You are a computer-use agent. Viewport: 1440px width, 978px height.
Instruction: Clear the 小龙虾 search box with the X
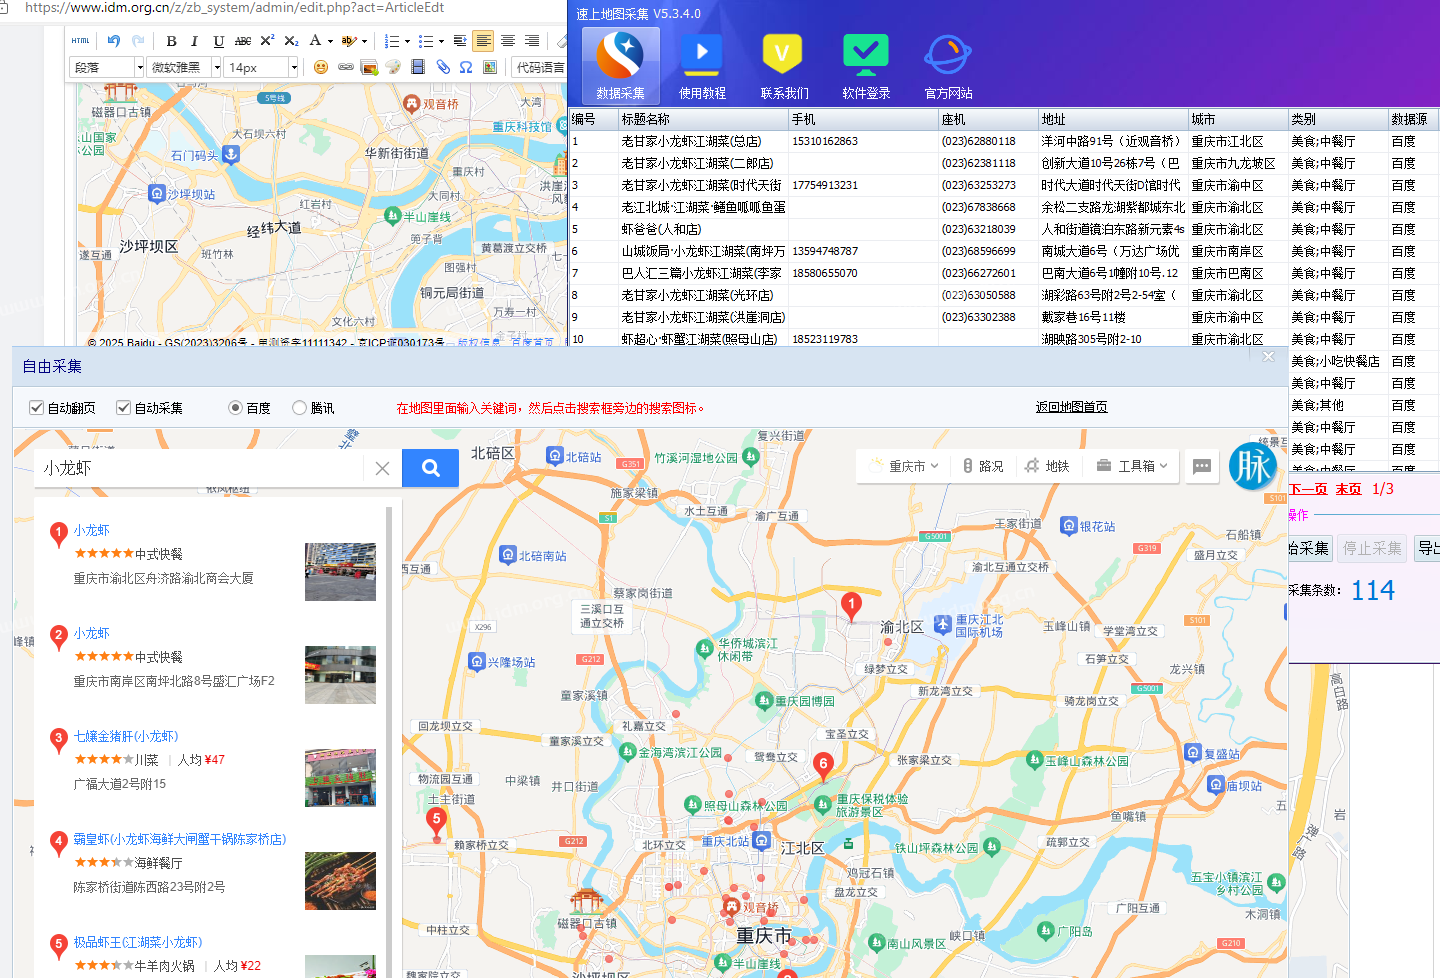(x=382, y=468)
